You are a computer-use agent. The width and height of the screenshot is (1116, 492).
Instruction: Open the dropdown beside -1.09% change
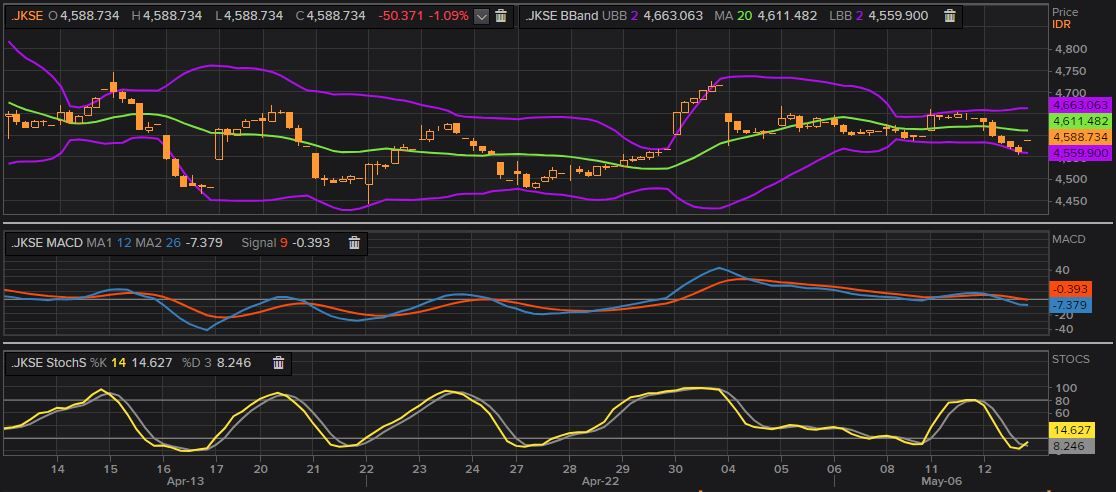(481, 16)
